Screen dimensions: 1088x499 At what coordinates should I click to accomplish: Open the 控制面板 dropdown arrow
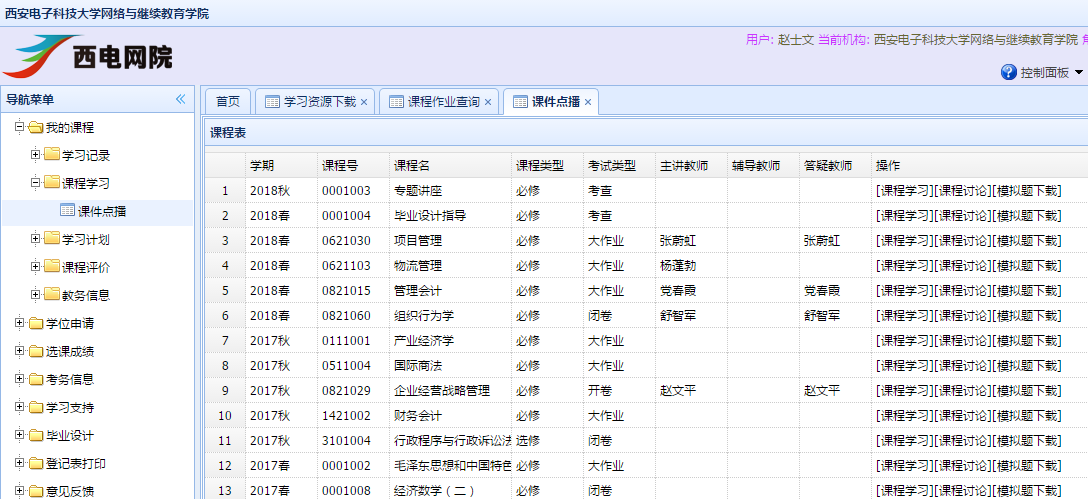click(1079, 73)
